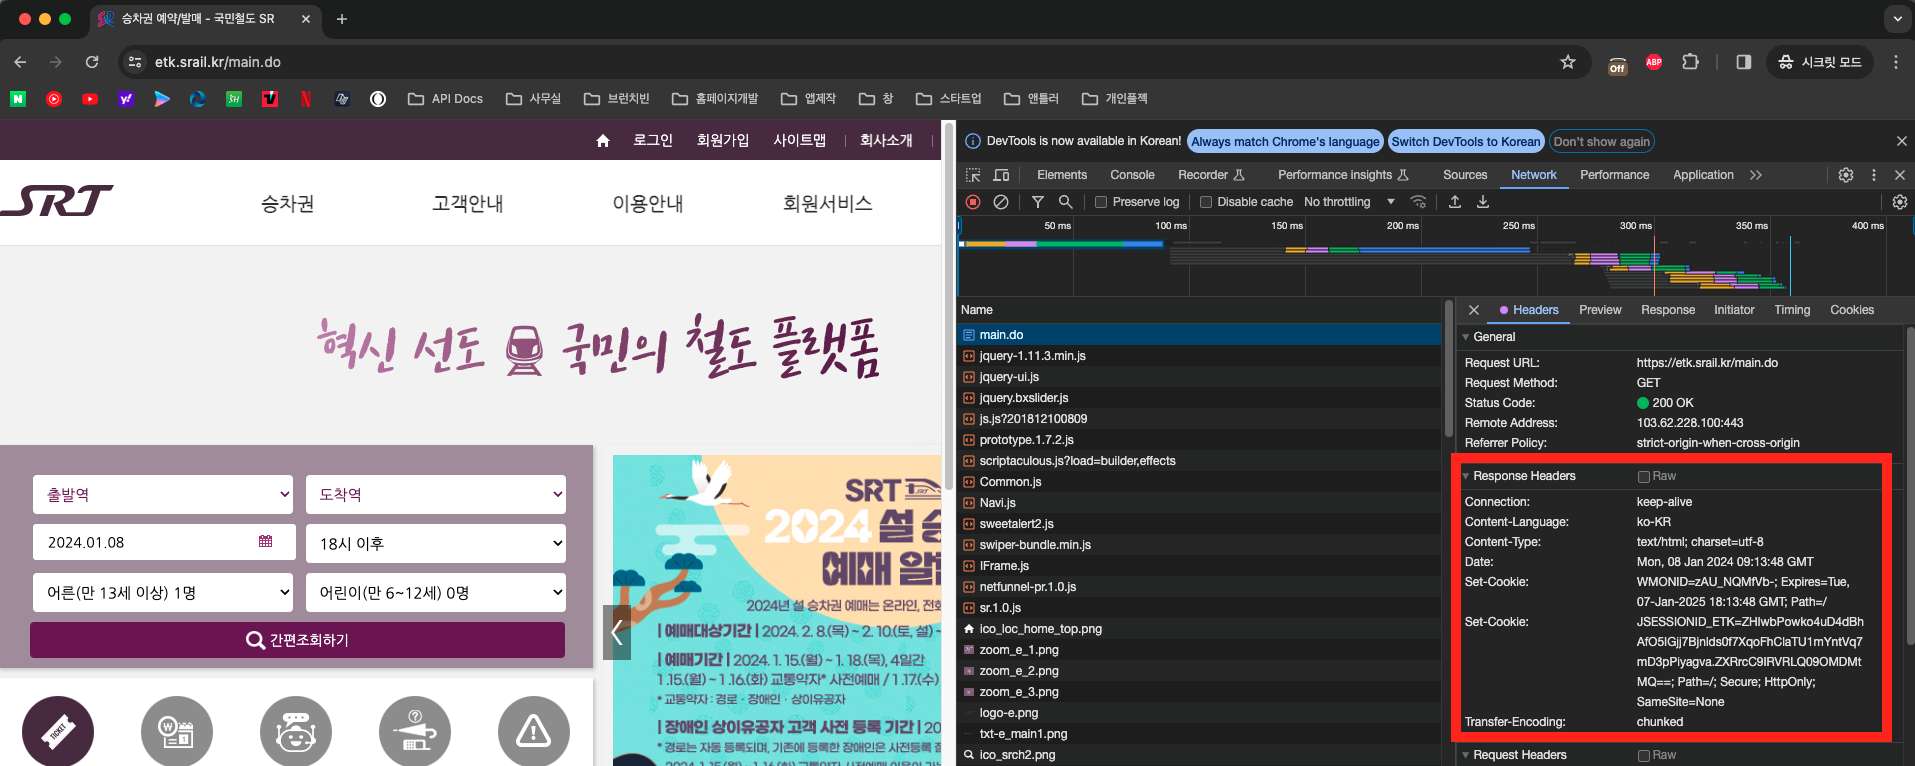Click the 간편조회하기 search button
Viewport: 1915px width, 766px height.
297,640
